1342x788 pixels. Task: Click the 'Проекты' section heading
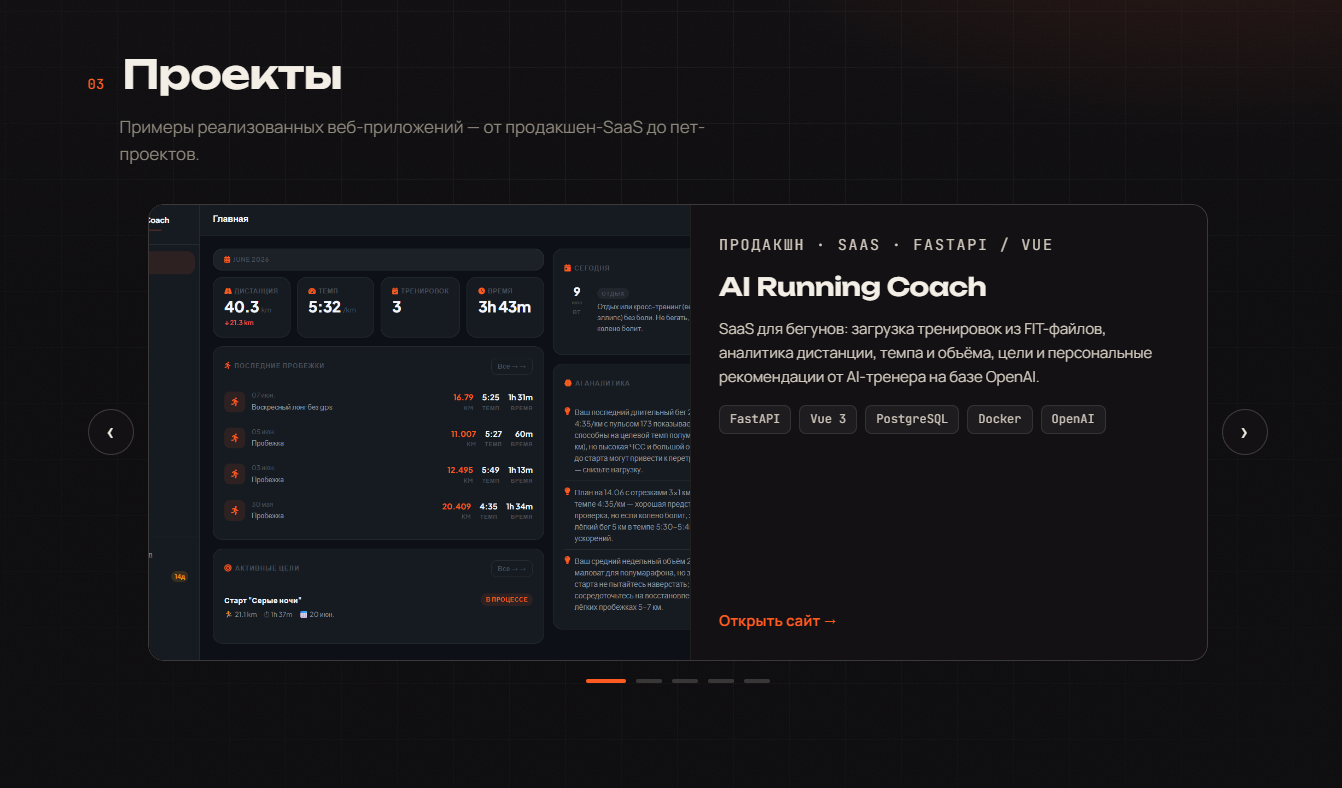(x=232, y=76)
